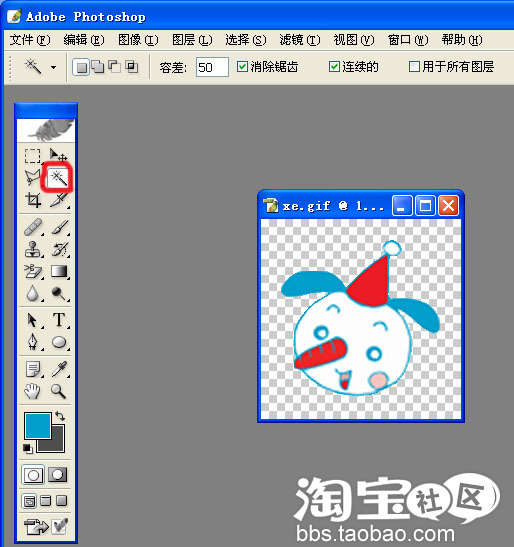Choose the Clone Stamp tool
The image size is (514, 547).
[x=32, y=249]
